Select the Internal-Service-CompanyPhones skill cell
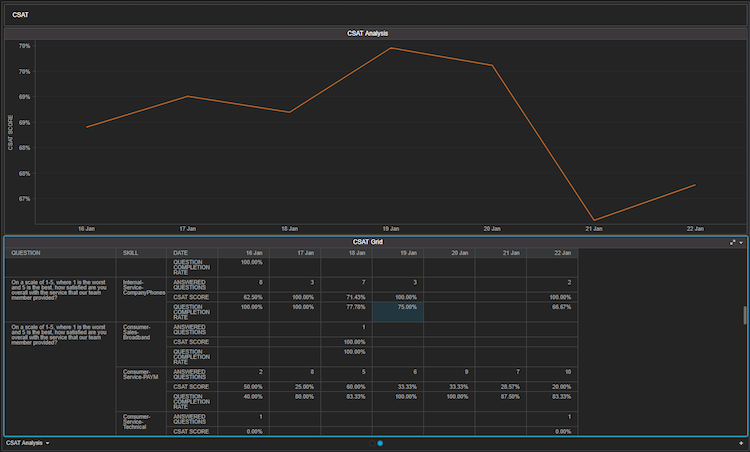This screenshot has height=452, width=750. pos(141,299)
